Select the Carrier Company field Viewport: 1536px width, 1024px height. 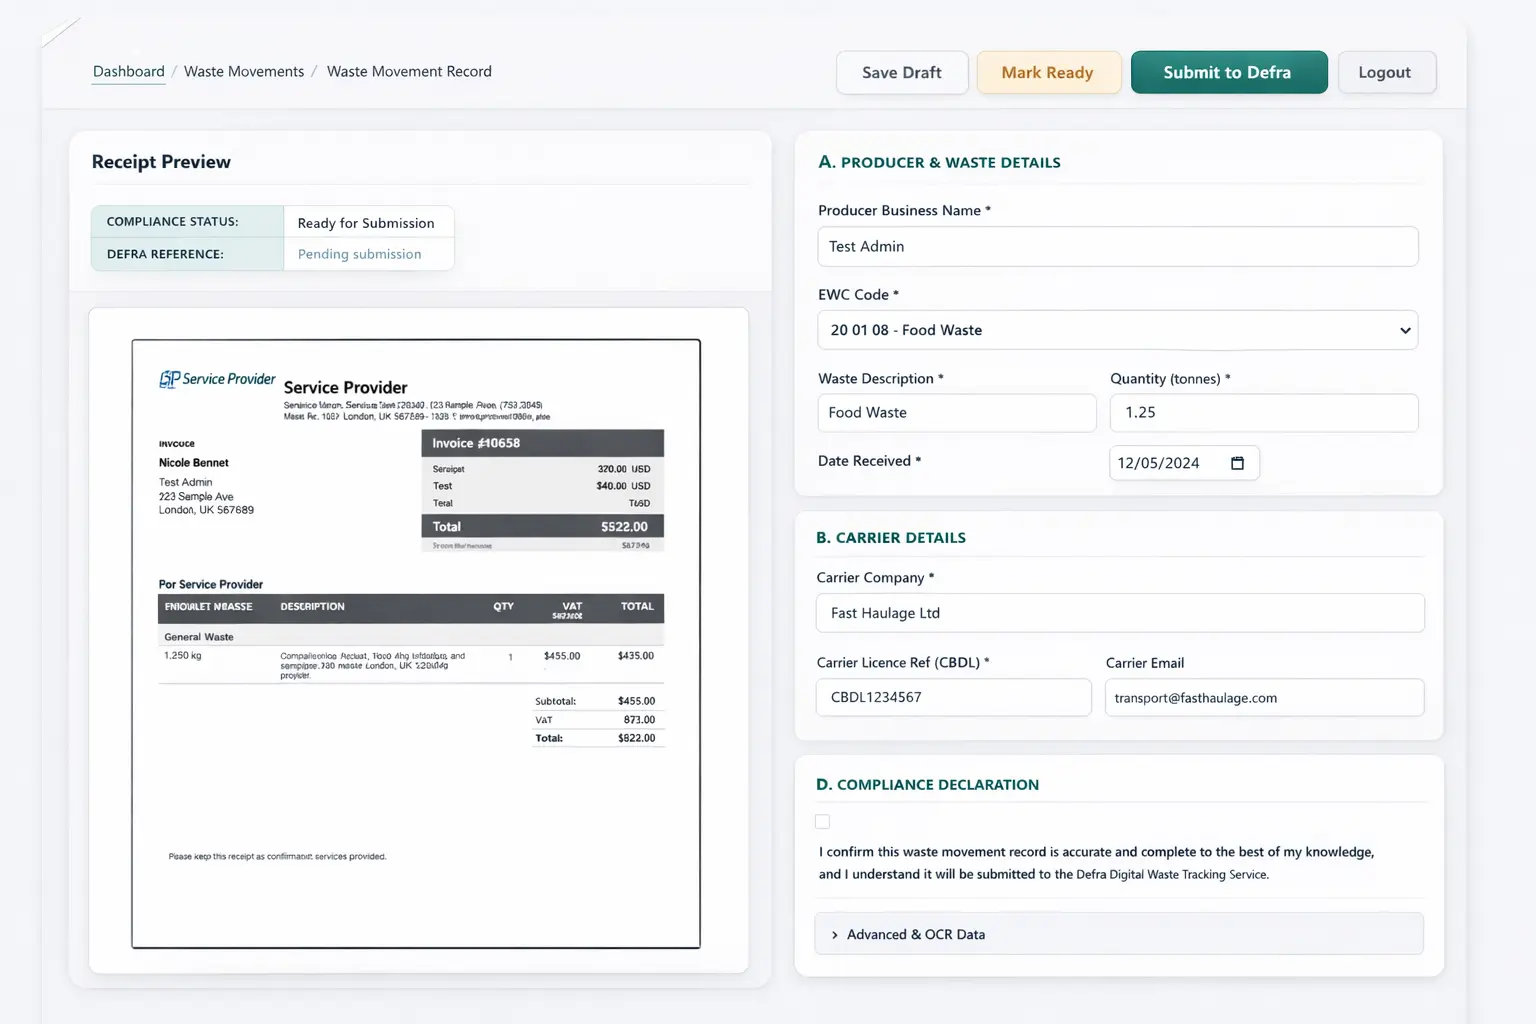pos(1119,612)
